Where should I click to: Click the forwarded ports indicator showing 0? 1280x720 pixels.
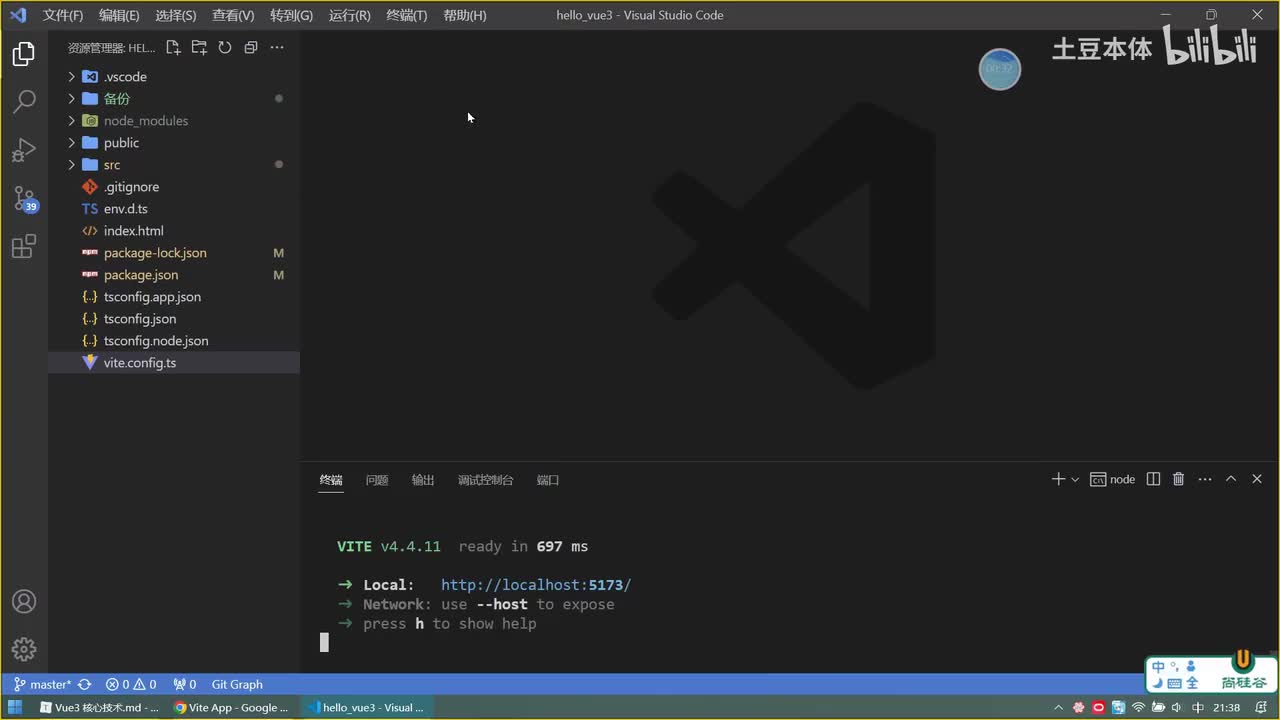[x=184, y=684]
